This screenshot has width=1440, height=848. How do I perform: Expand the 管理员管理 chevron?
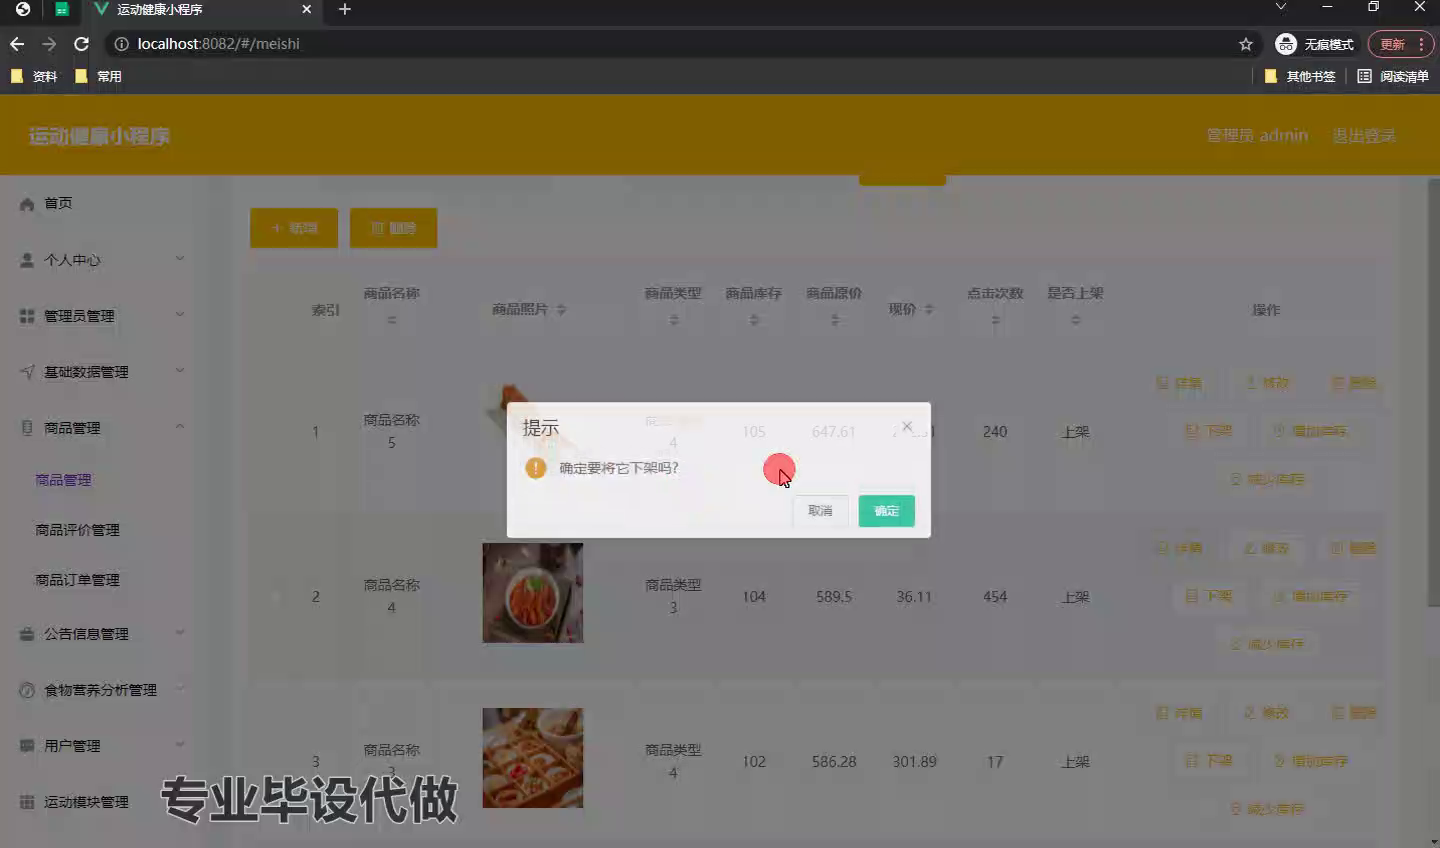click(180, 315)
